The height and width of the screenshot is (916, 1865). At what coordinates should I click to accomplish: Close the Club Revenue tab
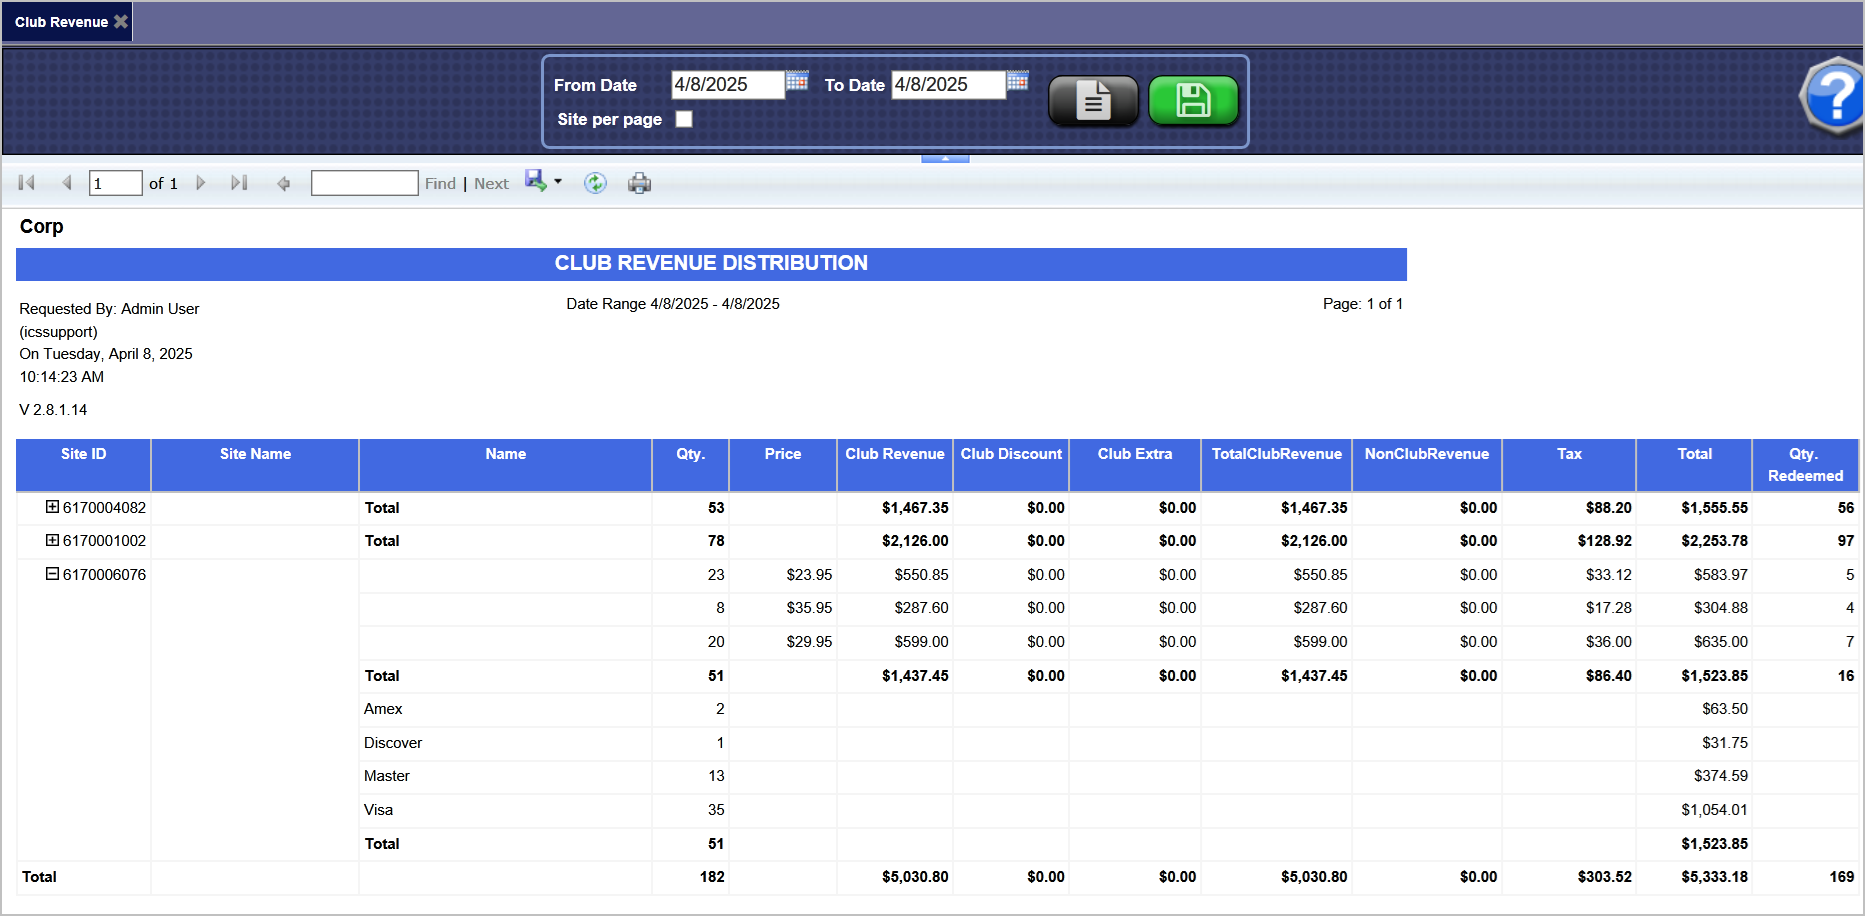[x=121, y=21]
